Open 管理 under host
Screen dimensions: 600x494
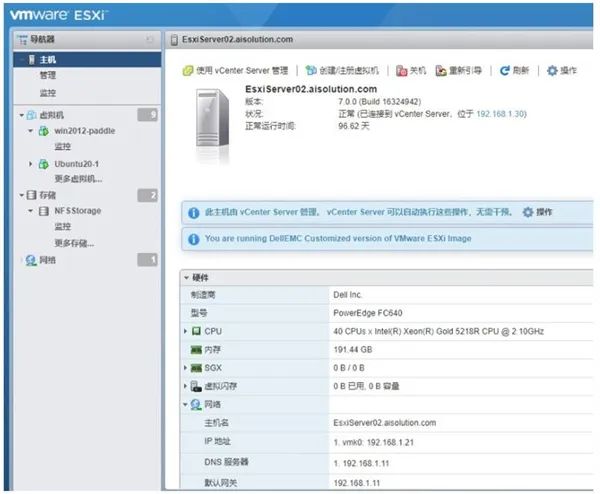48,75
